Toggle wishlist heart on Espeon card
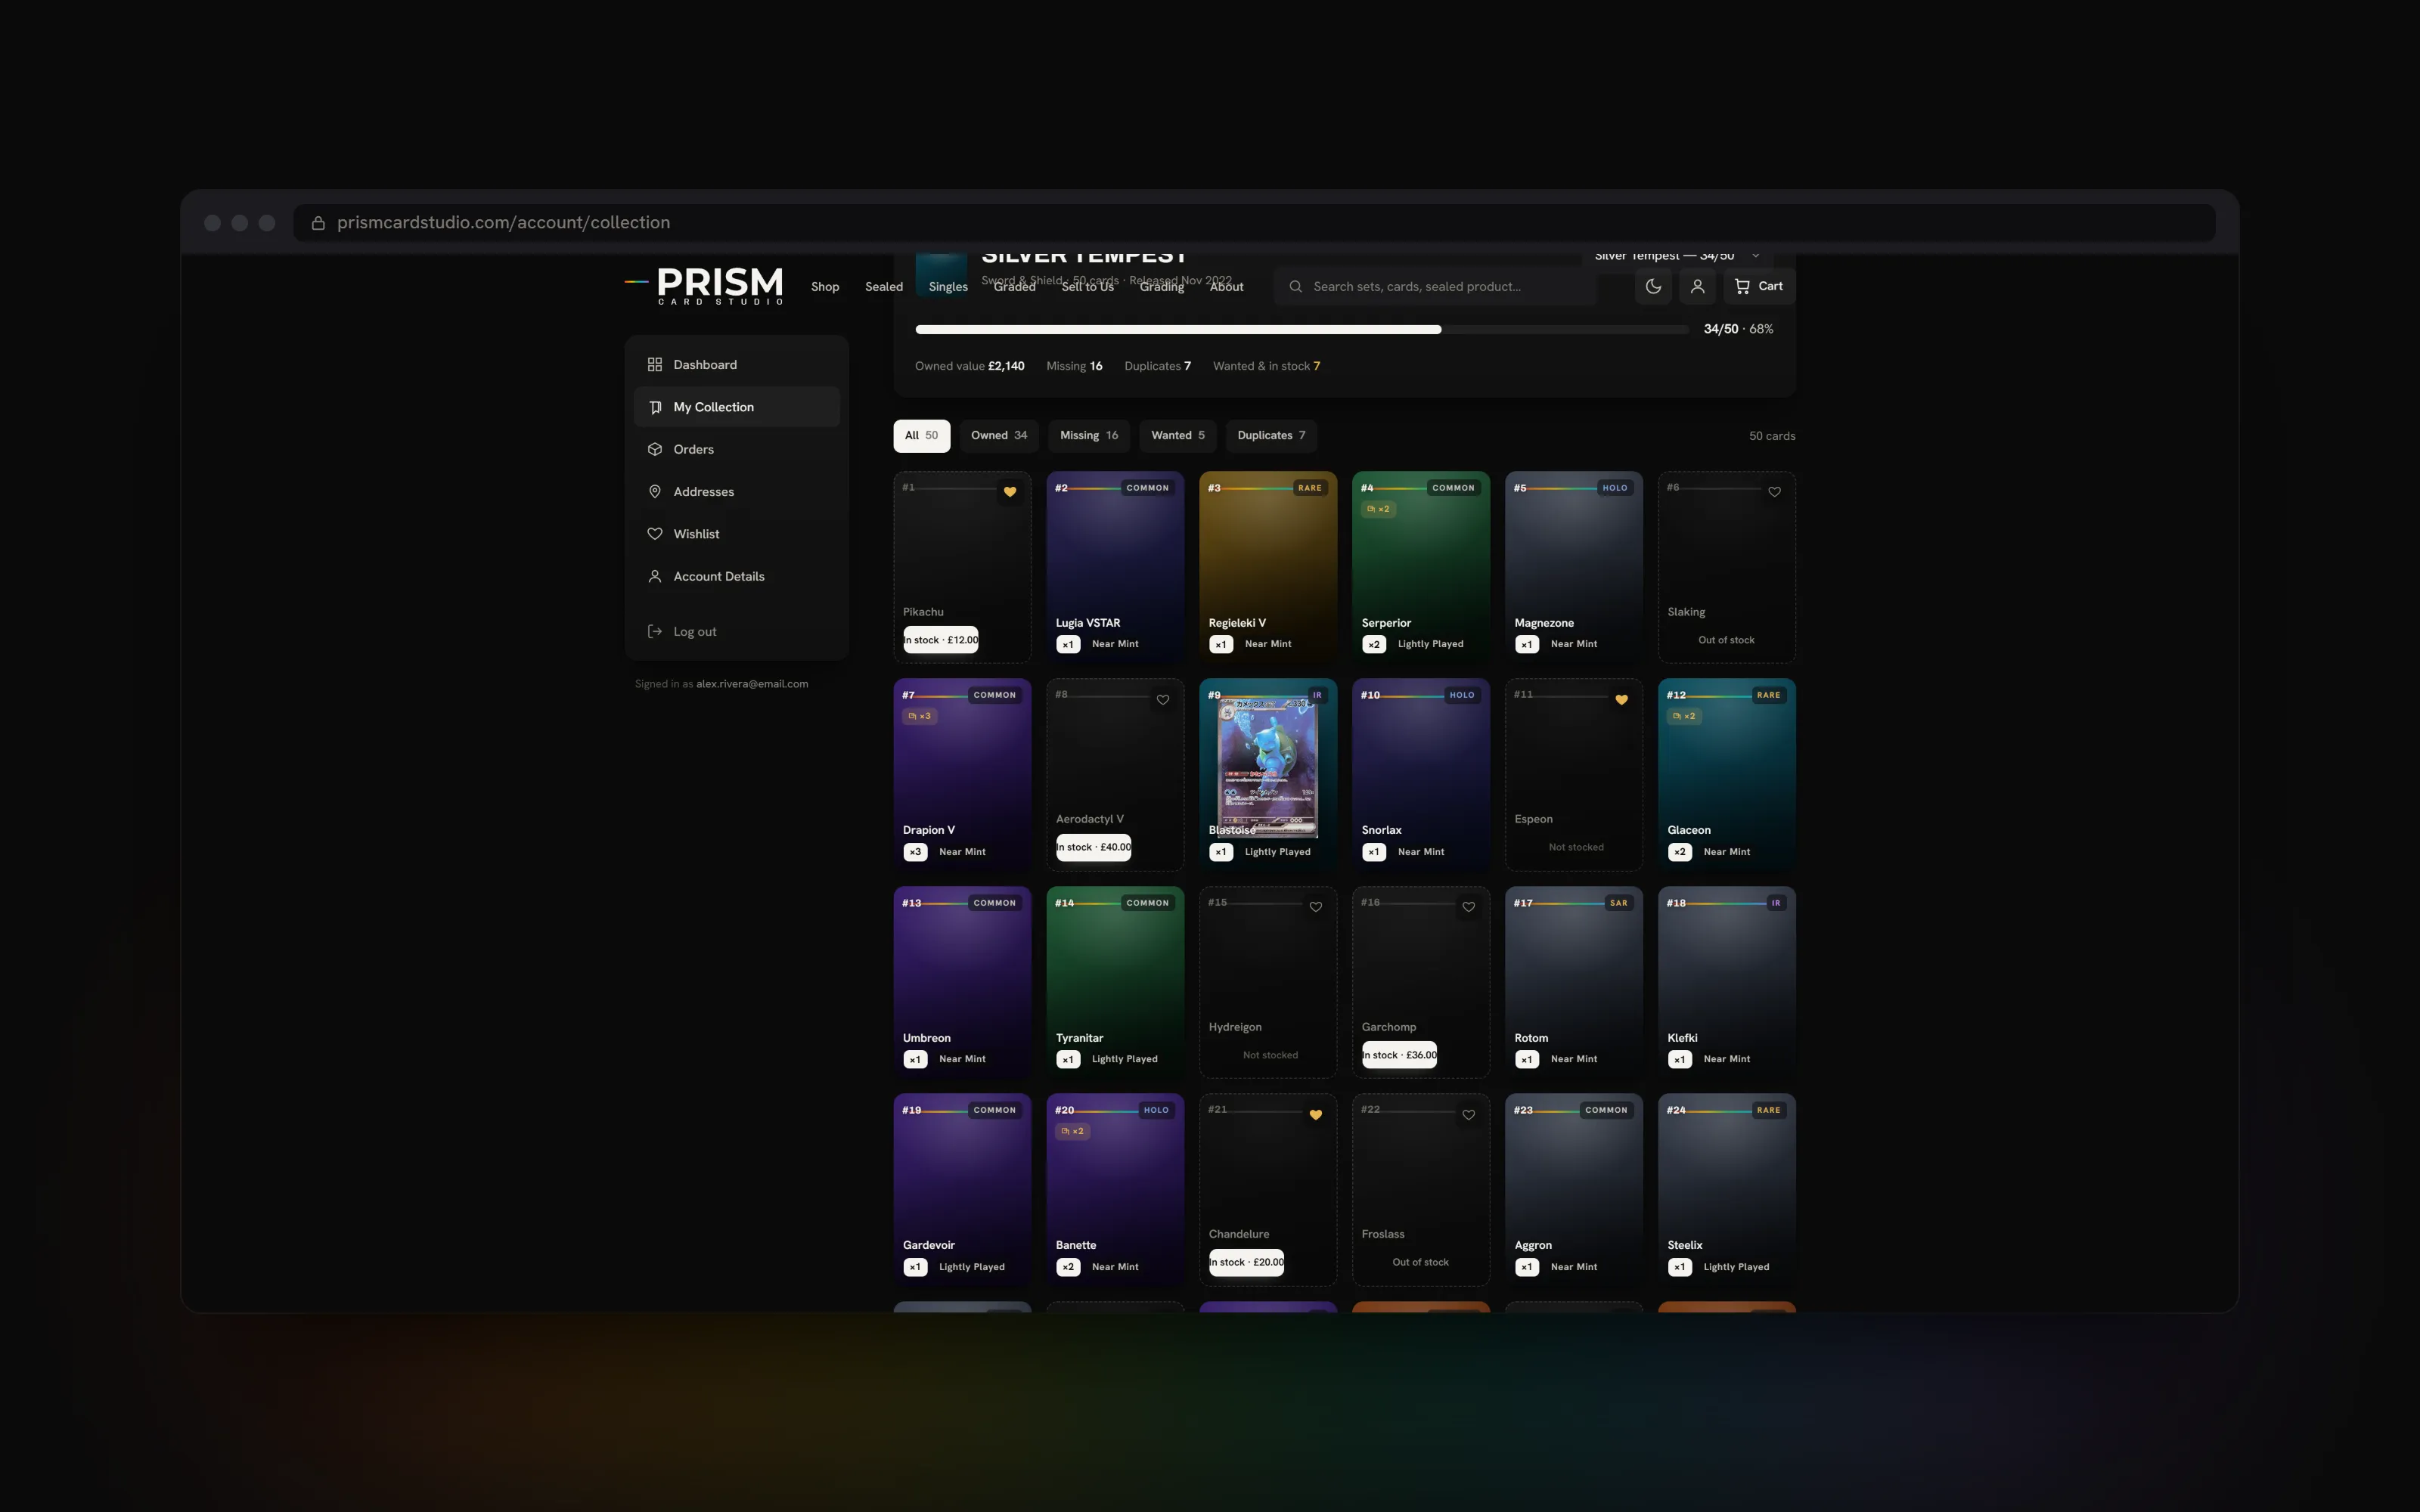 coord(1621,699)
